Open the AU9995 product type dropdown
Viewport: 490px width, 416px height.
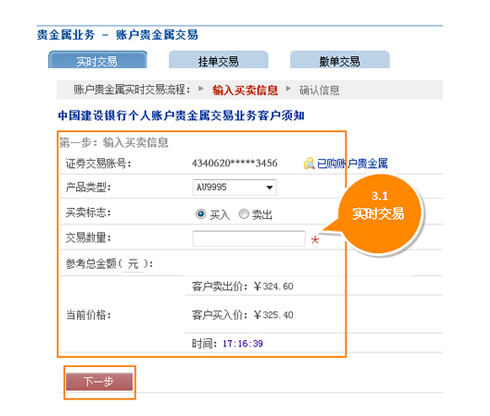coord(234,187)
